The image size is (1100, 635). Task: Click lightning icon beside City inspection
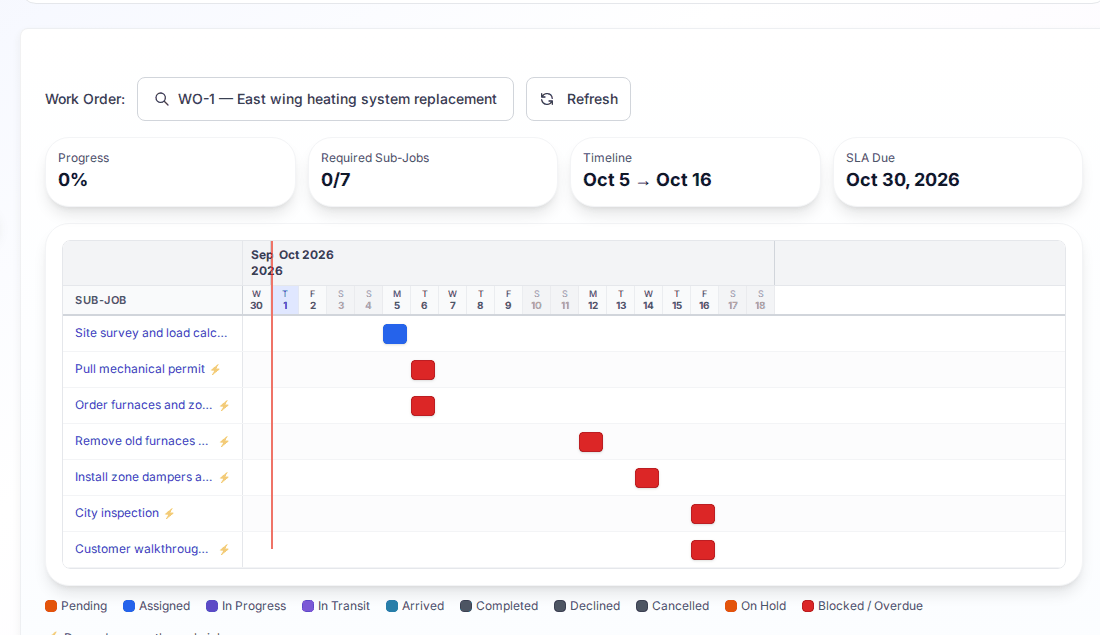(169, 514)
